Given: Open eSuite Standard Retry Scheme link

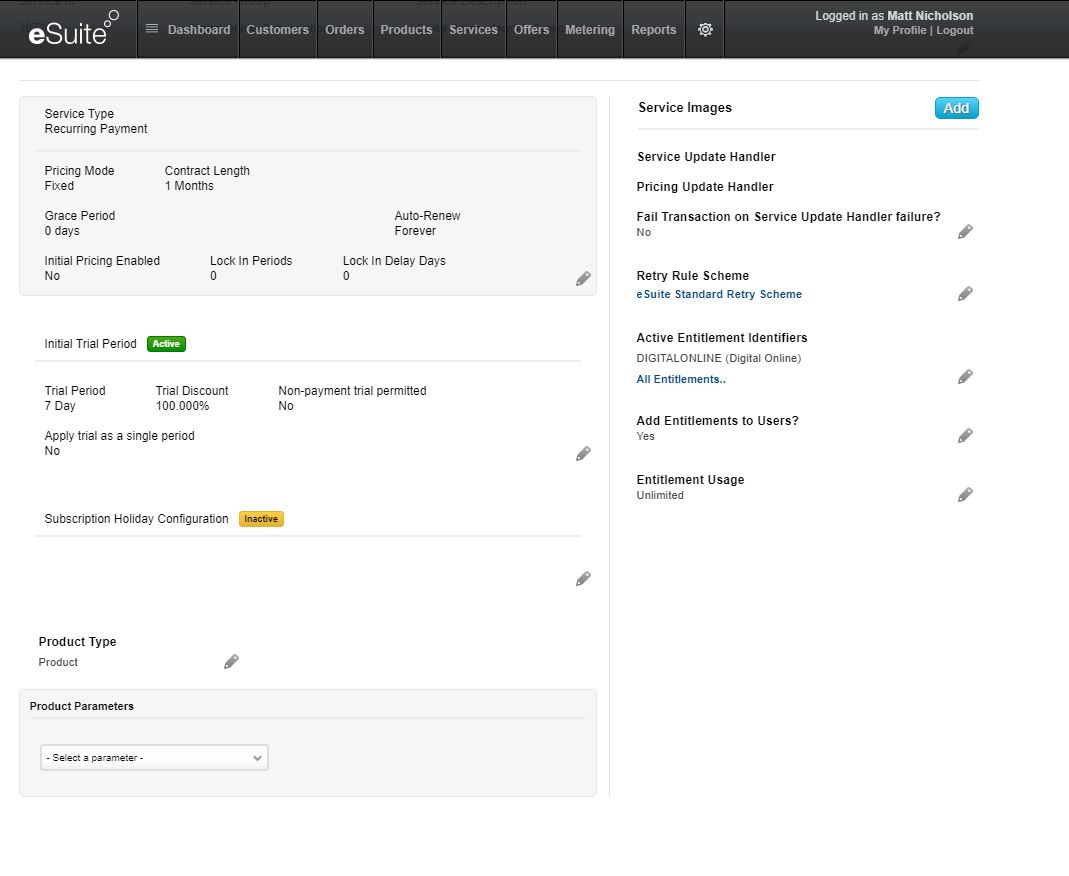Looking at the screenshot, I should pyautogui.click(x=719, y=295).
